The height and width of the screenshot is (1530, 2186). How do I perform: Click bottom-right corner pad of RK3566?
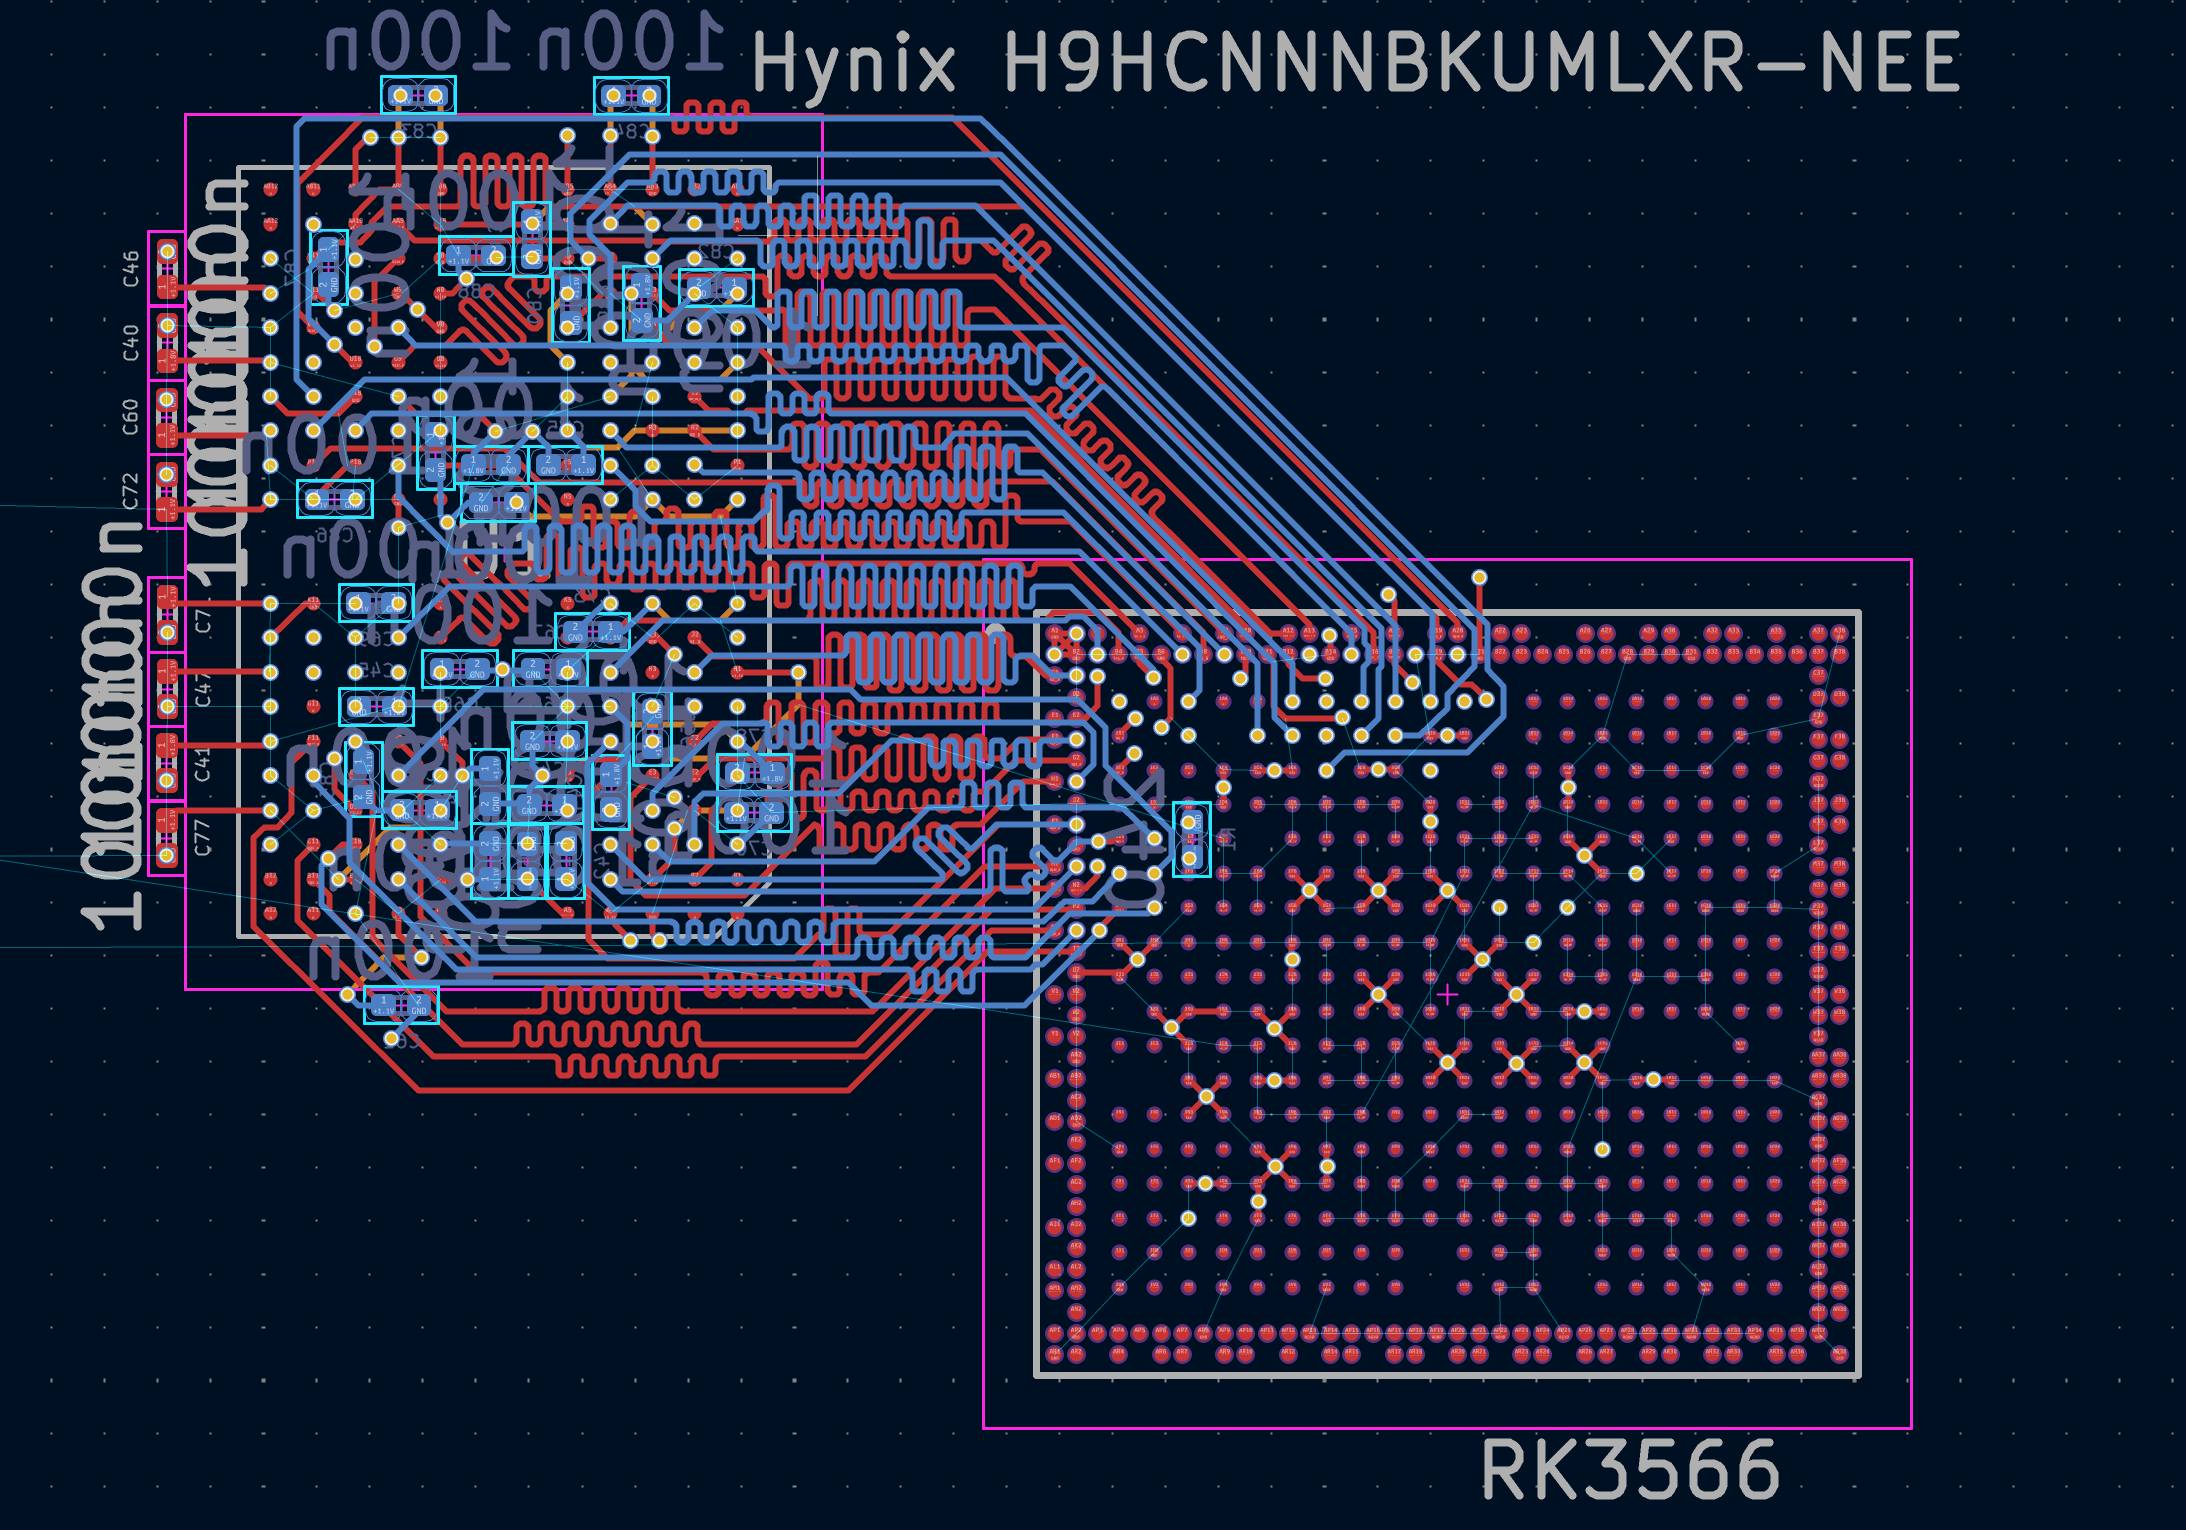(x=1839, y=1353)
